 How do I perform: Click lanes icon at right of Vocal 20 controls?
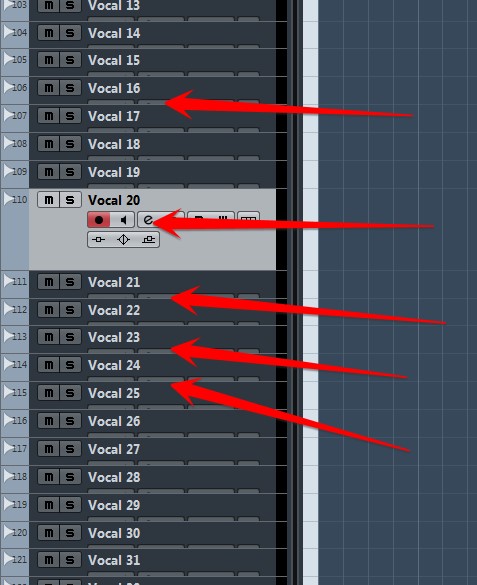pyautogui.click(x=248, y=219)
